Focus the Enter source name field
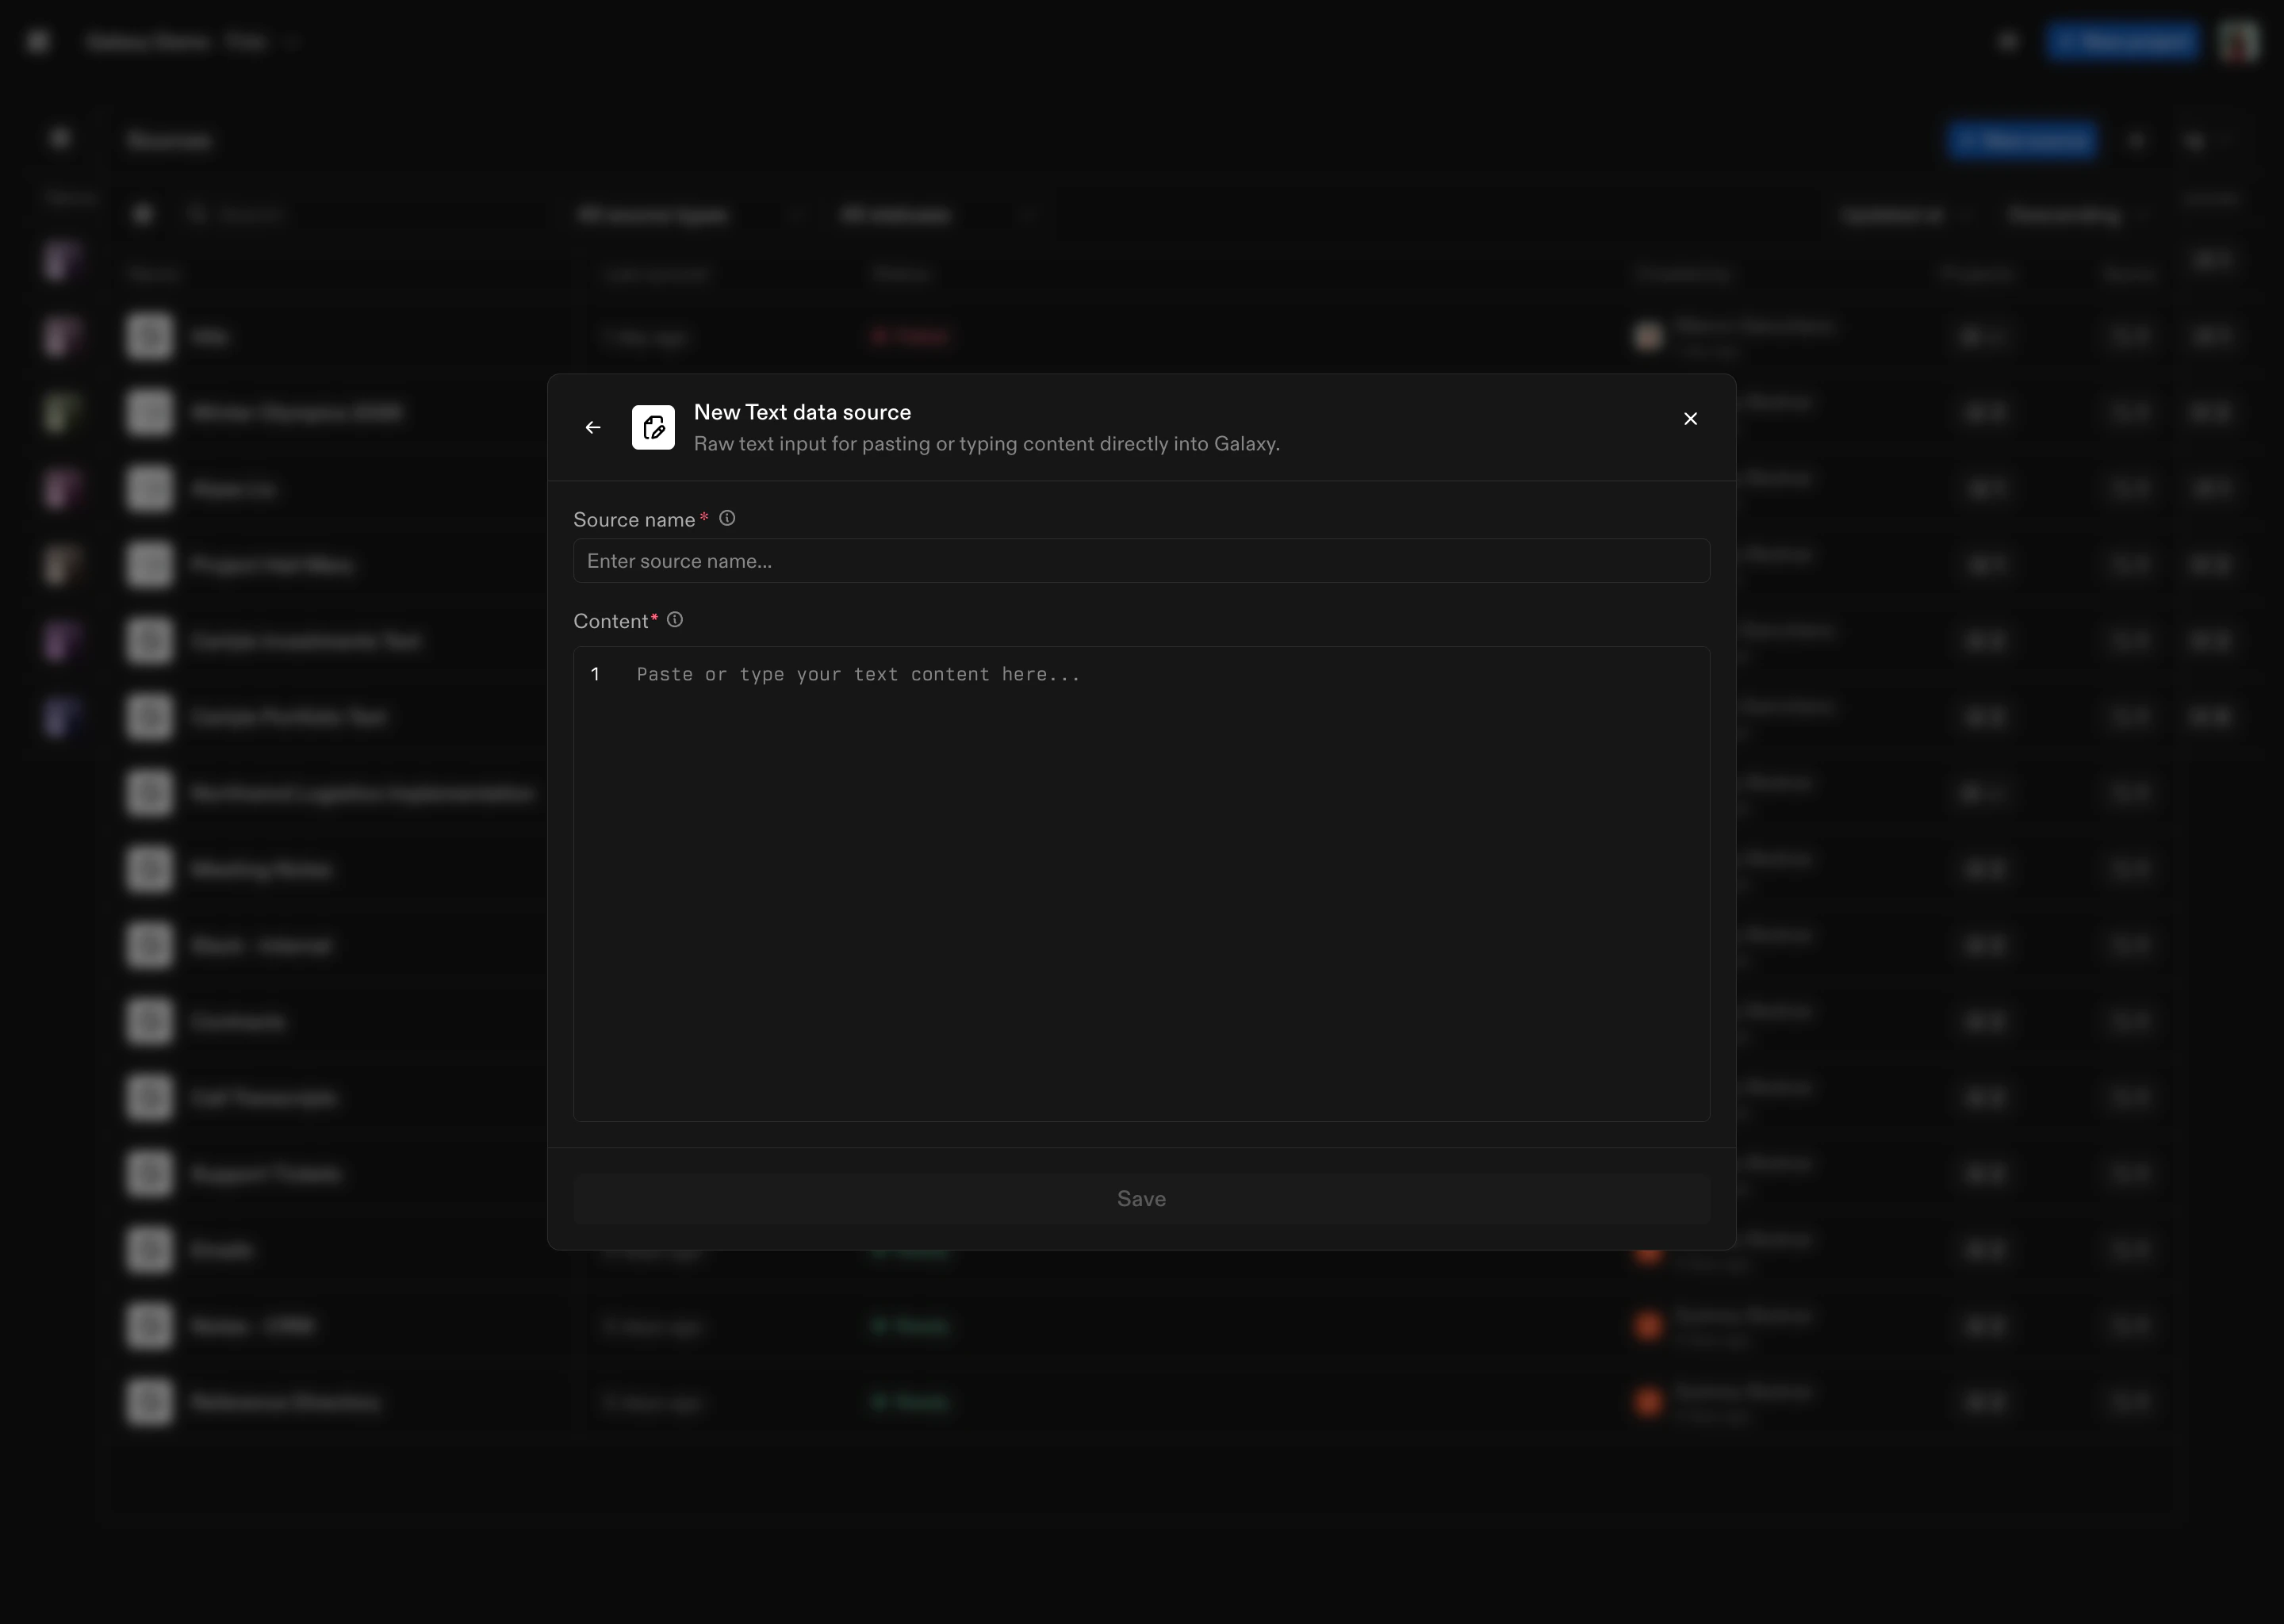The height and width of the screenshot is (1624, 2284). pos(1140,561)
